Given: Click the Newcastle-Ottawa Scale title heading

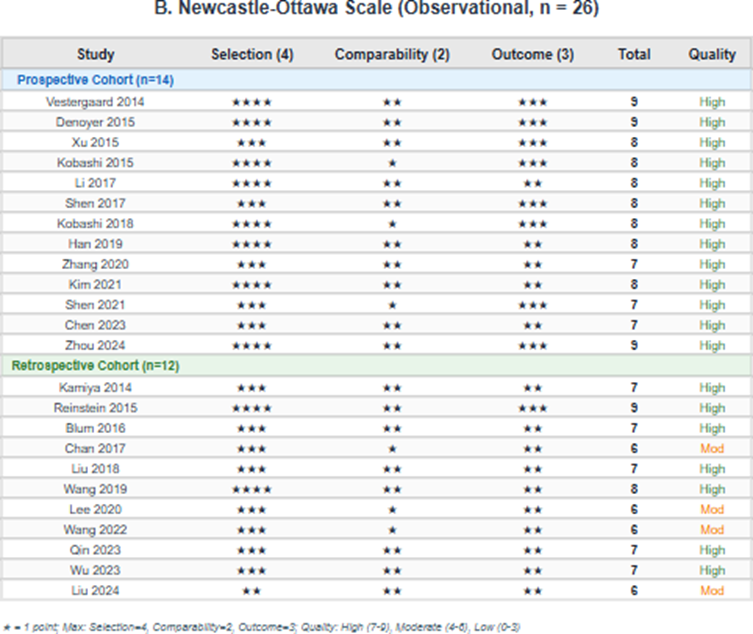Looking at the screenshot, I should 376,11.
